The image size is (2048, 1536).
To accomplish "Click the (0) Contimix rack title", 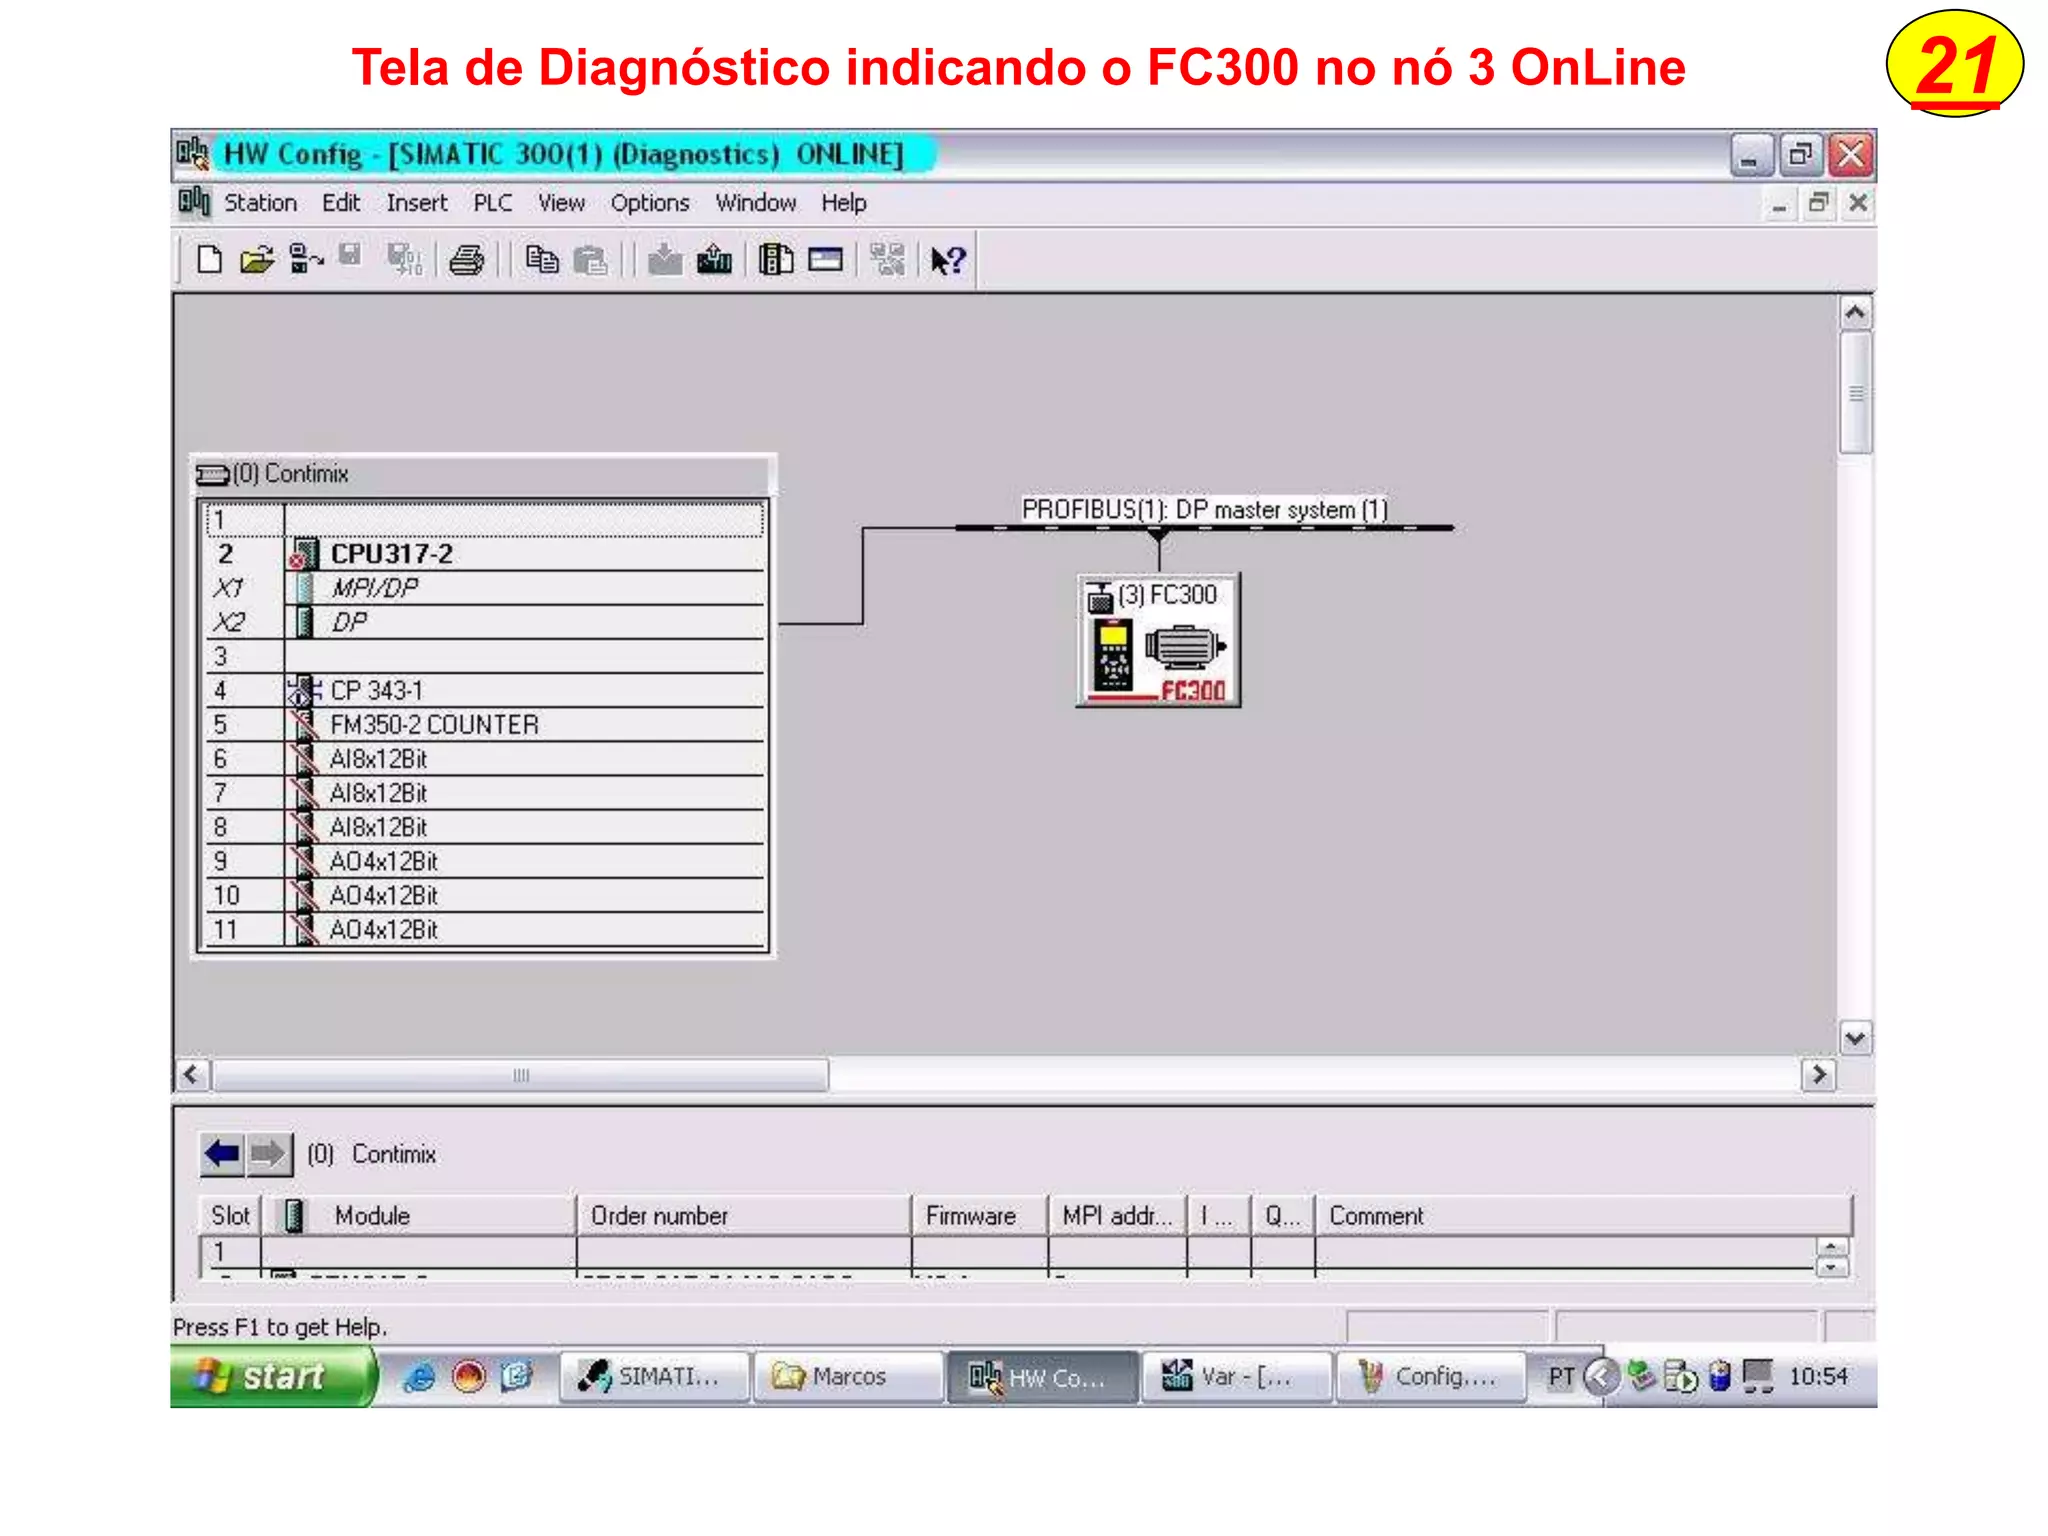I will [x=290, y=474].
